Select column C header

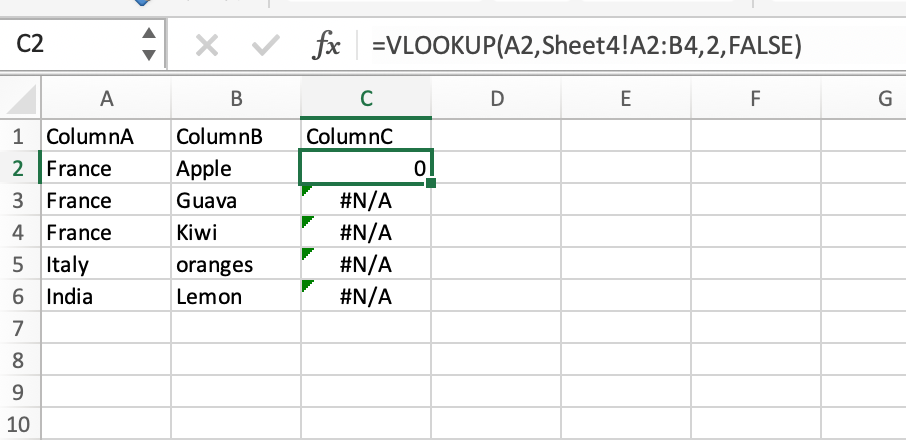[366, 98]
